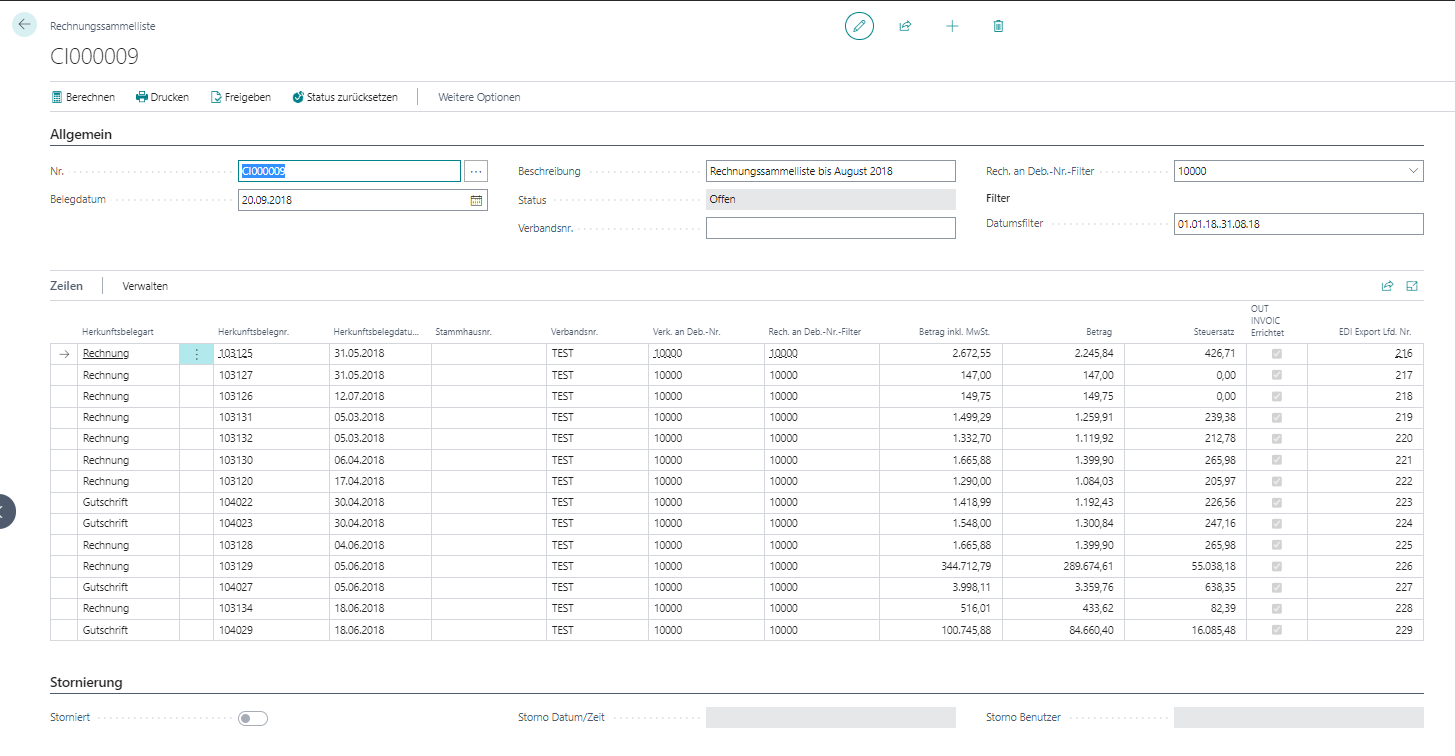The height and width of the screenshot is (756, 1455).
Task: Click Betrag inkl. MwSt. column header
Action: pos(954,332)
